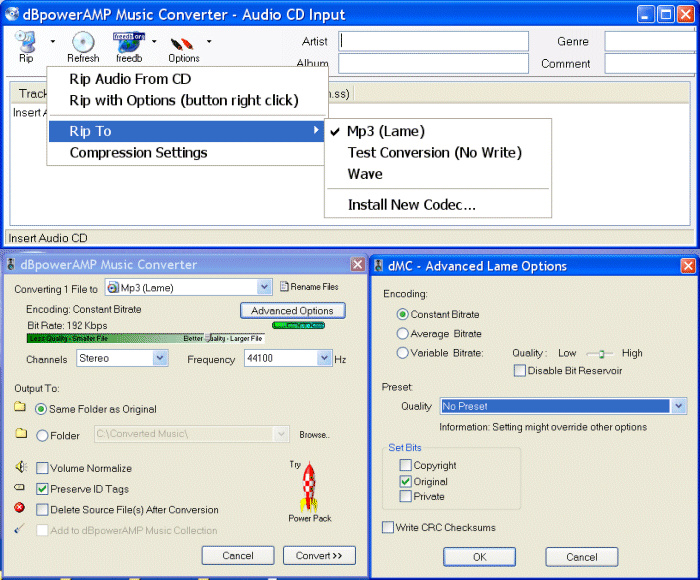Screen dimensions: 700x580
Task: Uncheck the Original bit checkbox
Action: click(405, 481)
